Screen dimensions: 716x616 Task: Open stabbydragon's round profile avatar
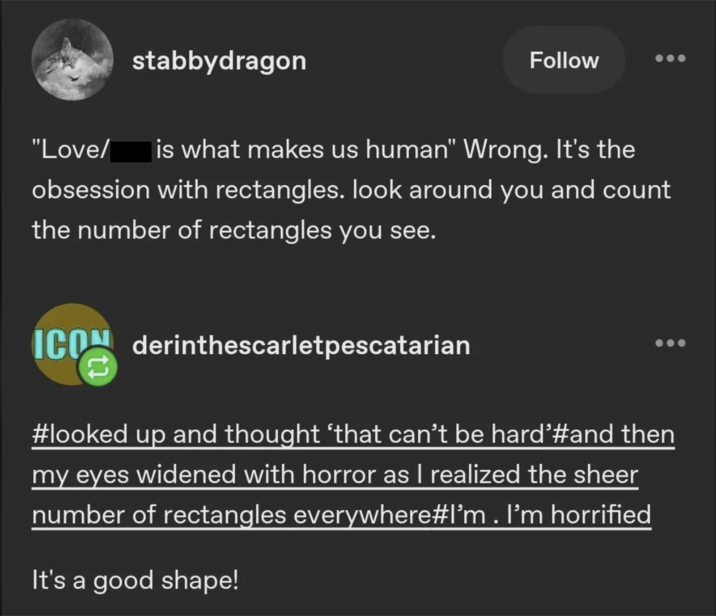click(x=72, y=60)
